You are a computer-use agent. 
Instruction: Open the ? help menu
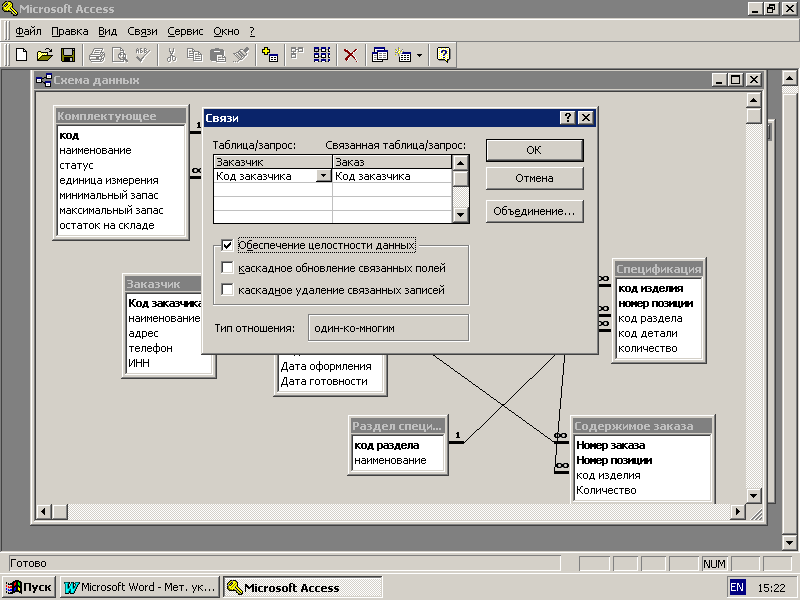[252, 32]
